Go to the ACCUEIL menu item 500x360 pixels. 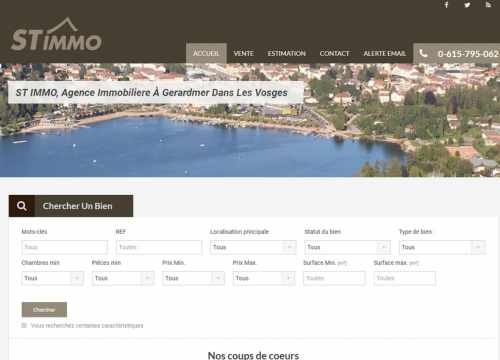tap(206, 53)
